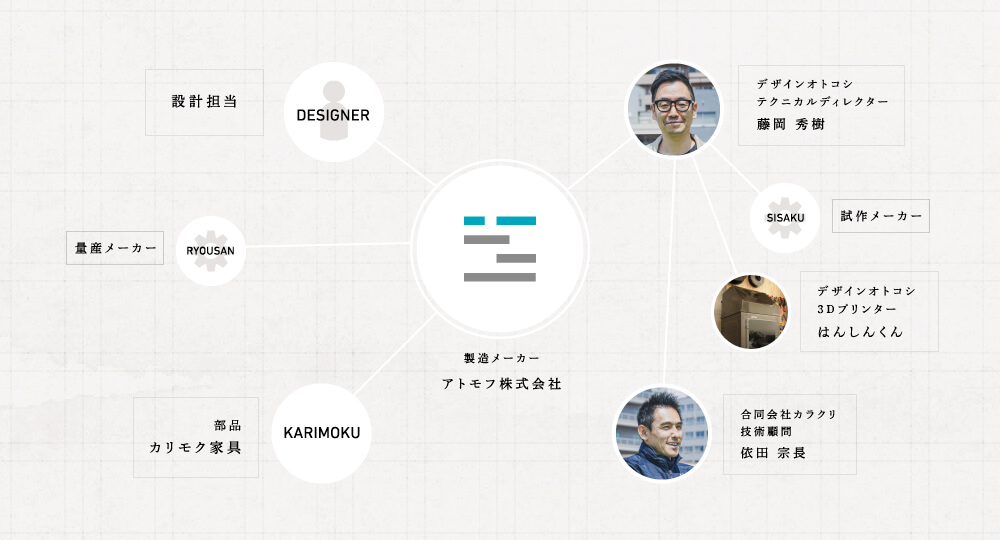The image size is (1000, 540).
Task: Click the 製造メーカー caption
Action: (501, 358)
